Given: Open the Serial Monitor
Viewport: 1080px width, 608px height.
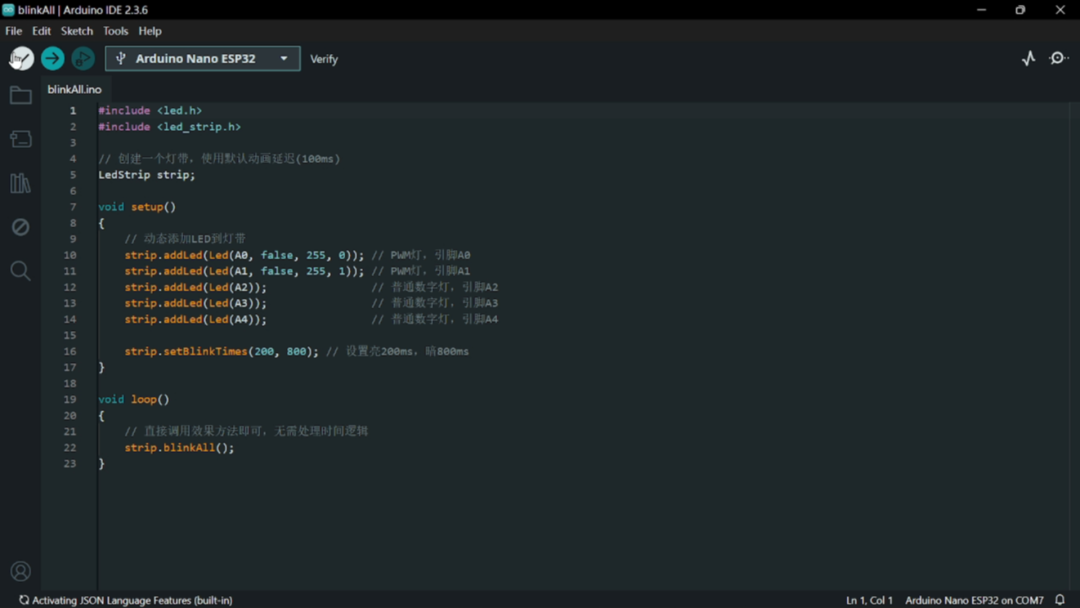Looking at the screenshot, I should tap(1058, 59).
